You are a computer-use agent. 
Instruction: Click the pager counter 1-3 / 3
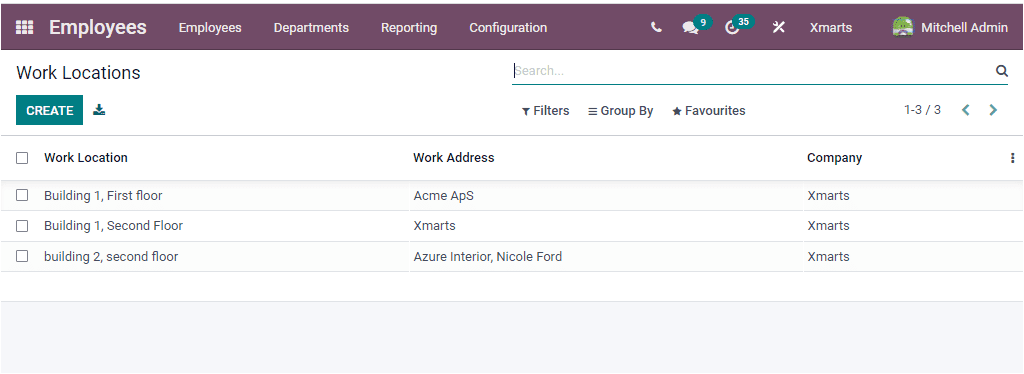[x=922, y=110]
